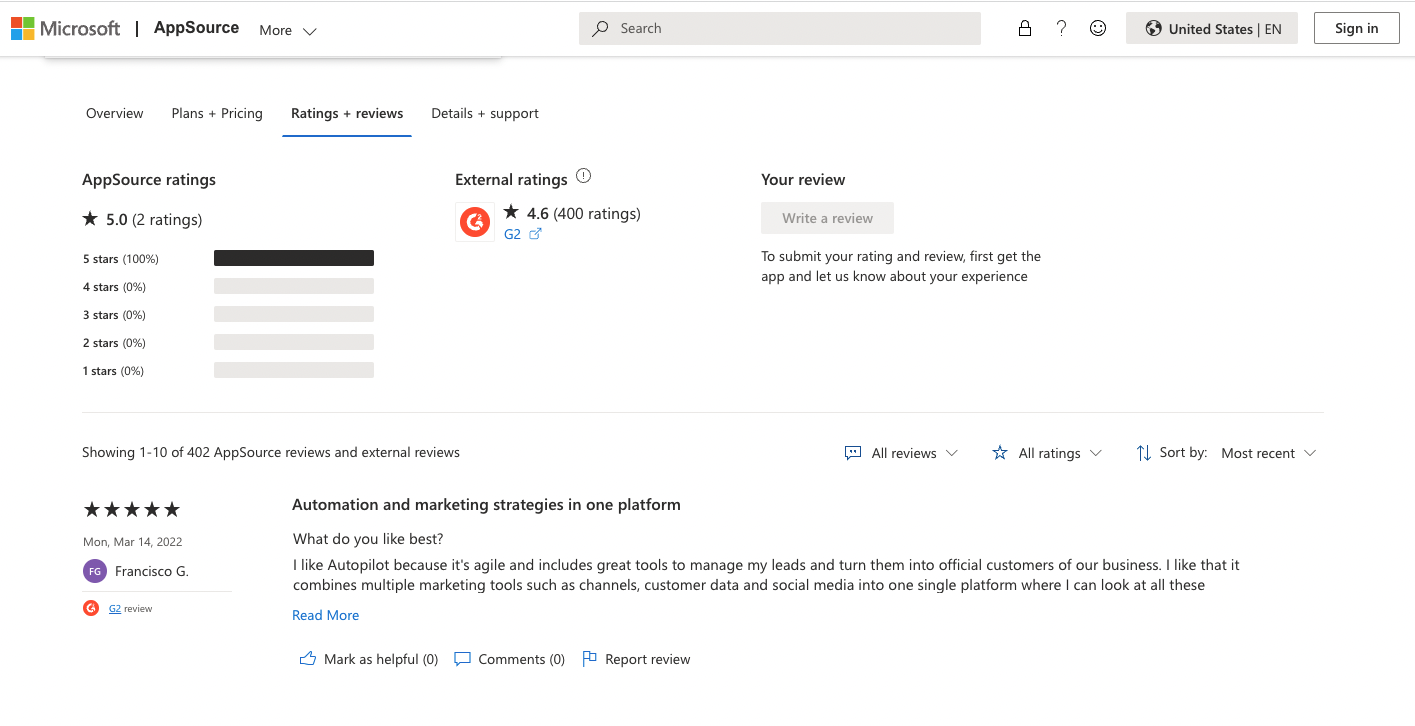The height and width of the screenshot is (726, 1415).
Task: Click the smiley feedback icon
Action: 1098,29
